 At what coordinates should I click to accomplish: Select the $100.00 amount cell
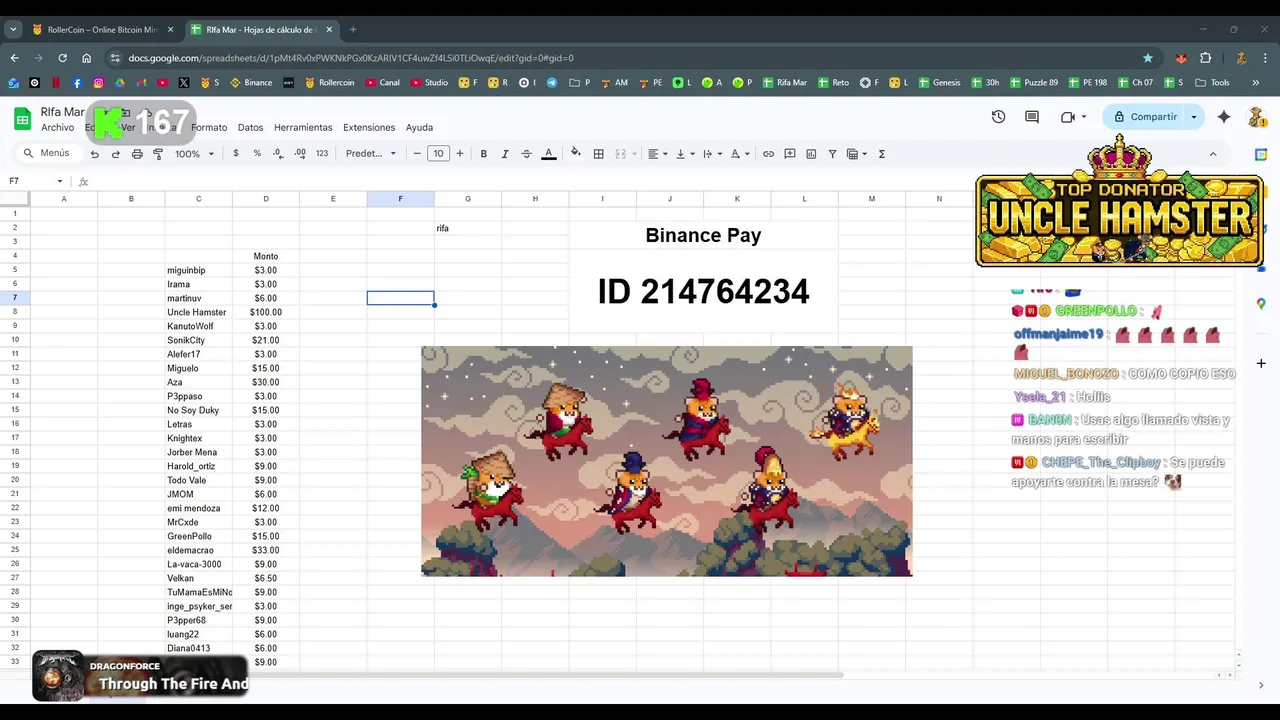[266, 312]
